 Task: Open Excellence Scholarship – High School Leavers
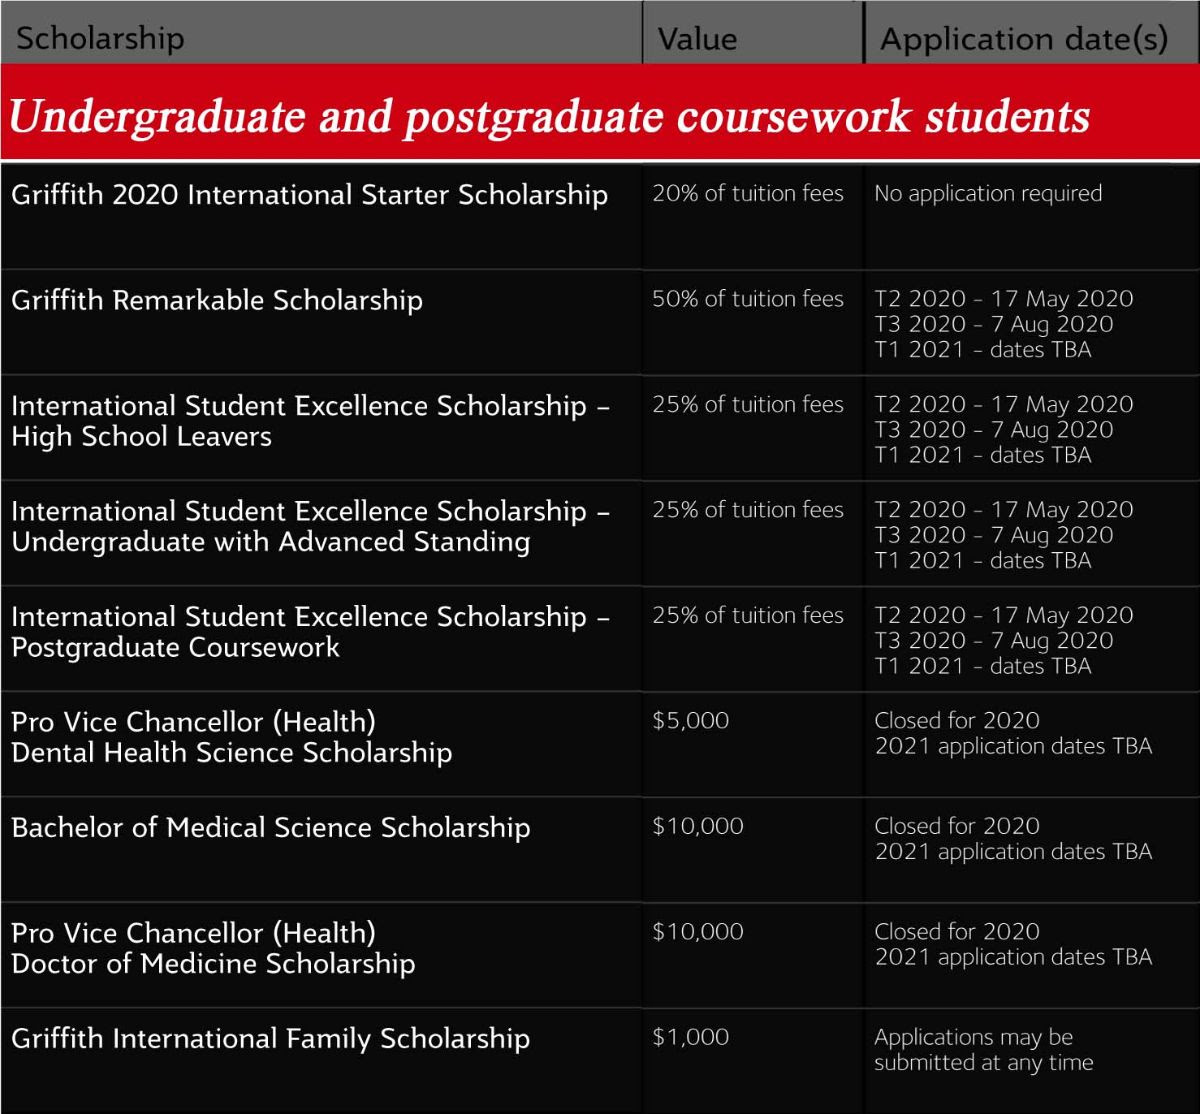point(310,421)
